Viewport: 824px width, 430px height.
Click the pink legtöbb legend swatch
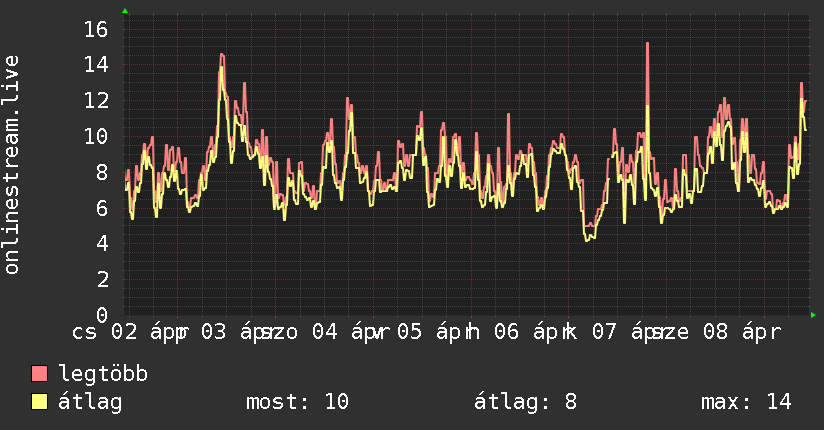click(39, 373)
